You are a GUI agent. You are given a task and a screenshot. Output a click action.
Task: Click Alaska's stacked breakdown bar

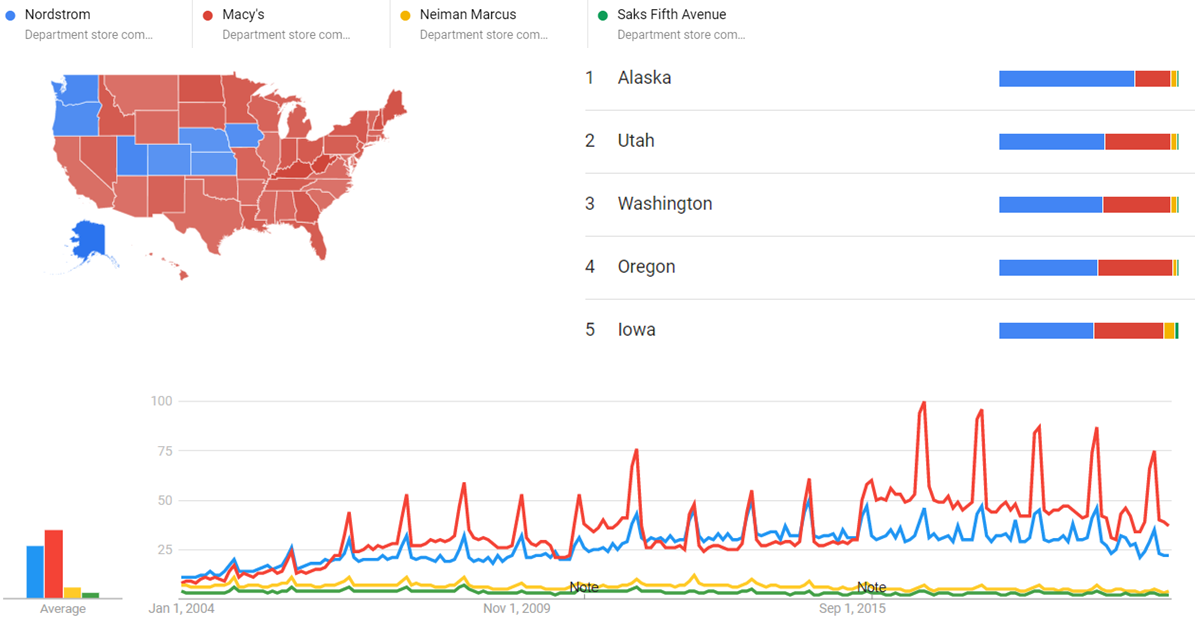[x=1088, y=79]
